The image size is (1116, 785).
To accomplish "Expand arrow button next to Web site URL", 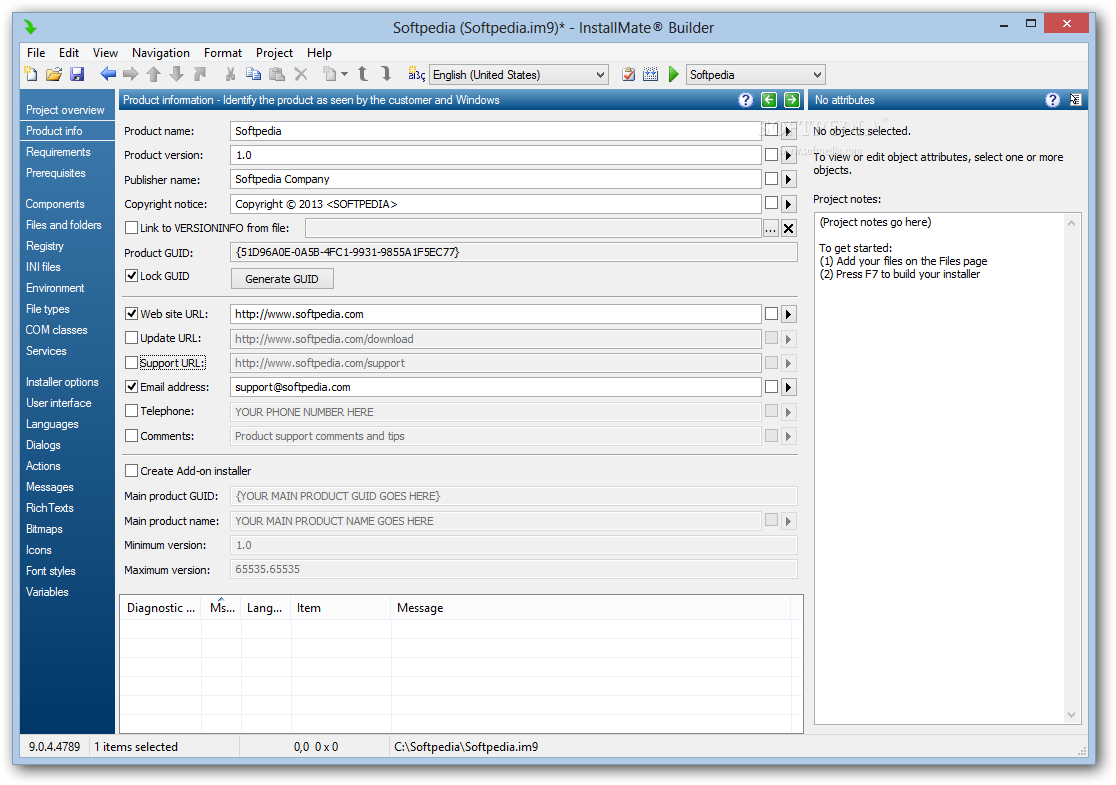I will (x=789, y=314).
